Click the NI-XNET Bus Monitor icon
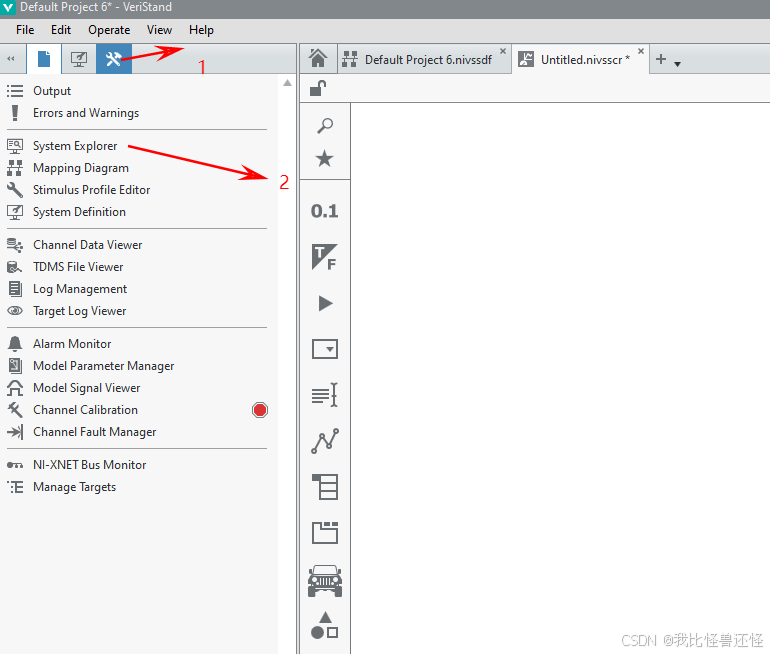The height and width of the screenshot is (654, 770). click(x=15, y=465)
